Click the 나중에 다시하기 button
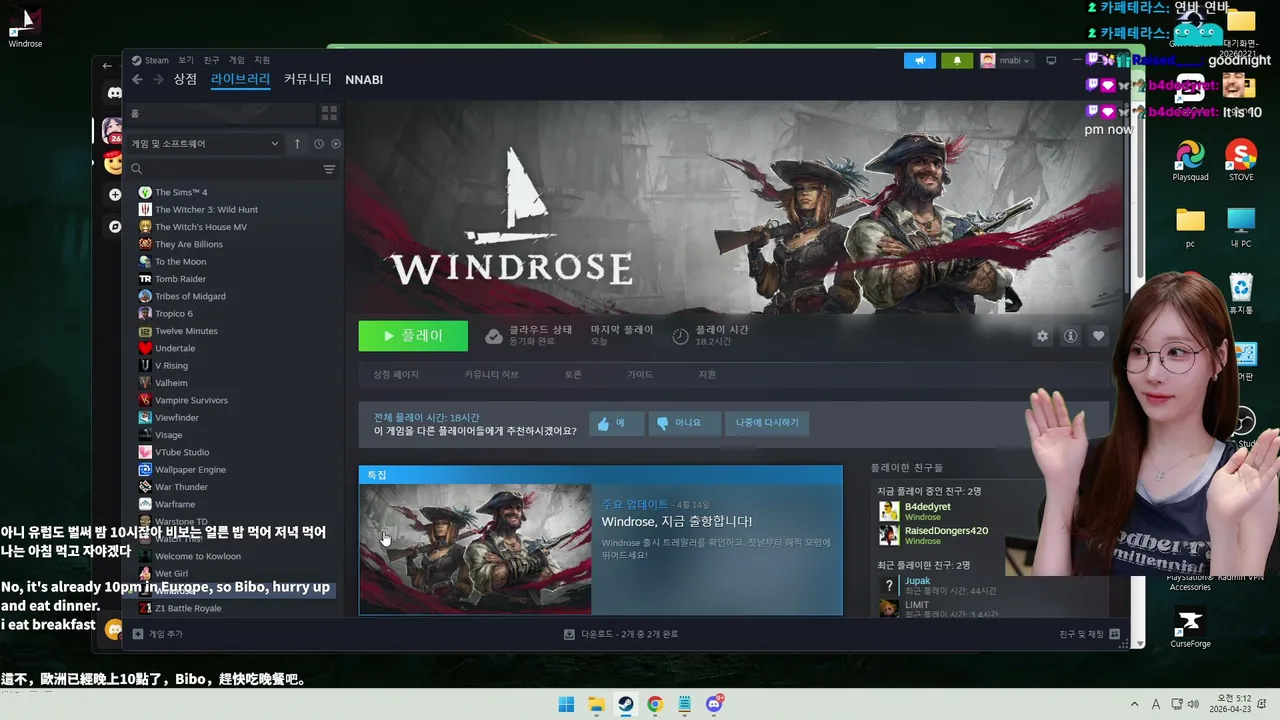Screen dimensions: 1280x720 (x=767, y=423)
